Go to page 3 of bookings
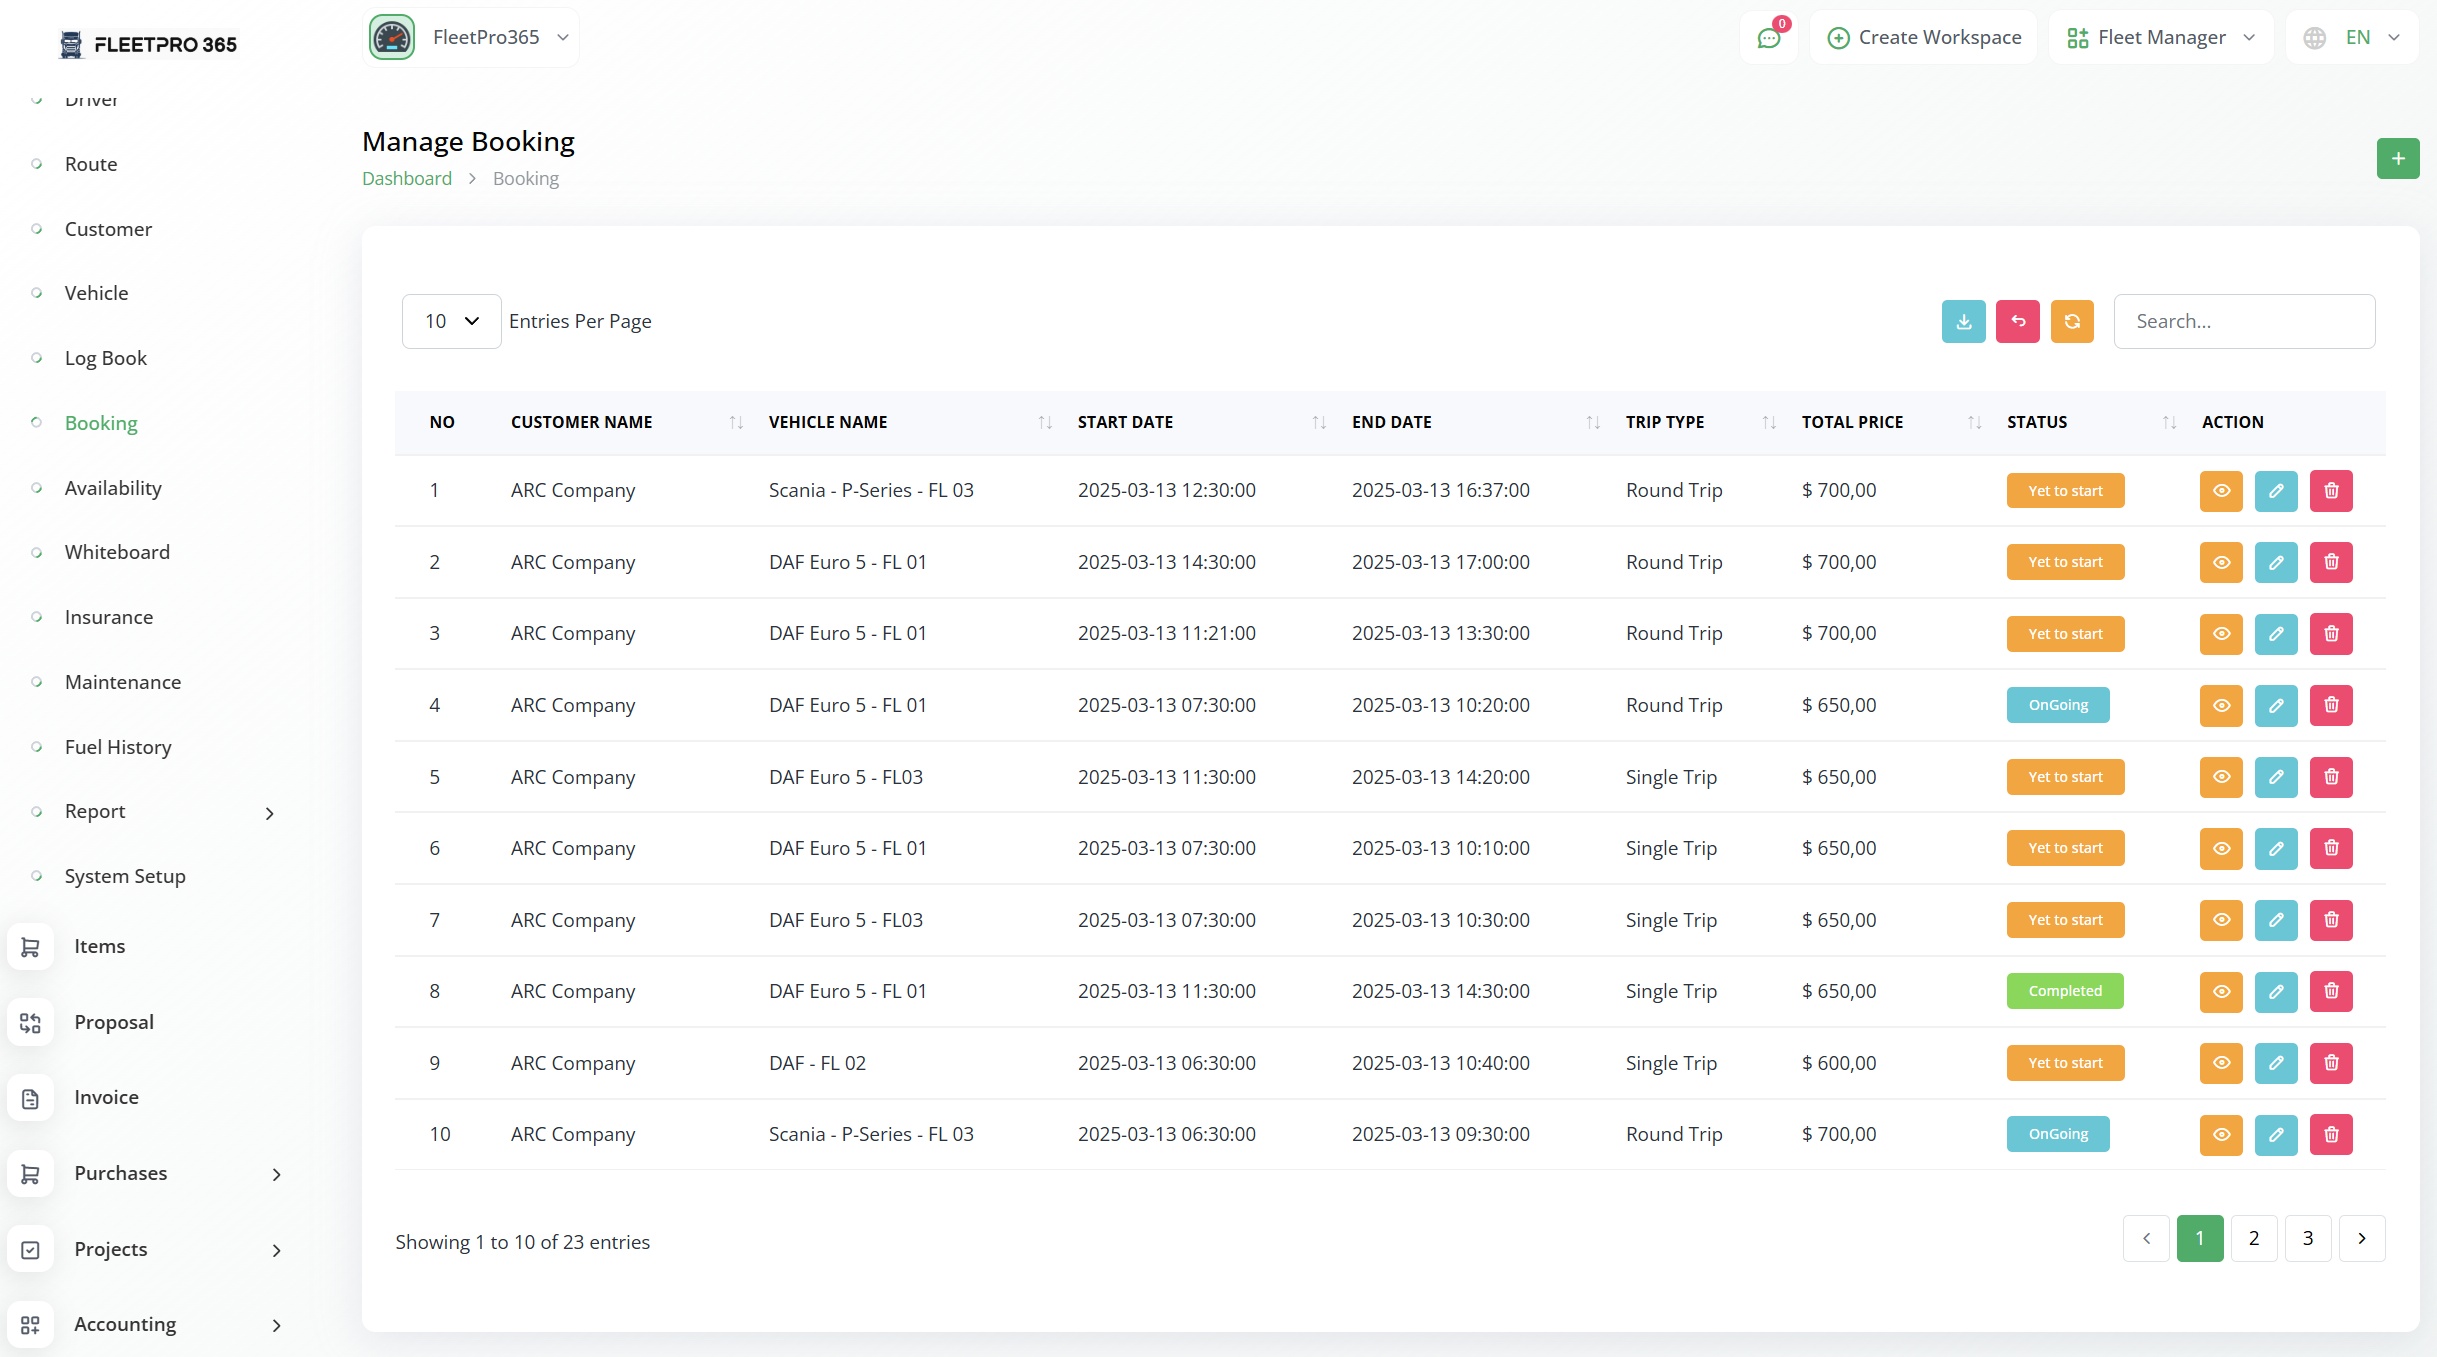This screenshot has width=2437, height=1357. point(2307,1238)
